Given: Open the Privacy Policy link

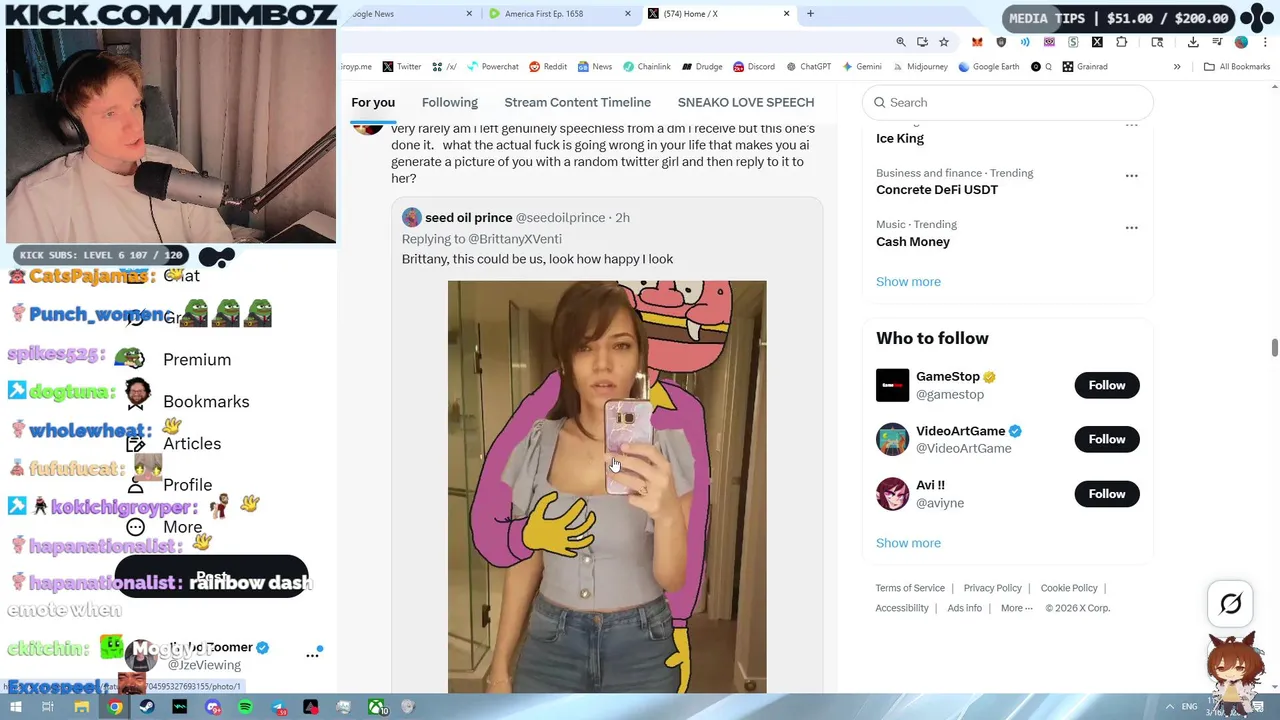Looking at the screenshot, I should click(x=992, y=588).
